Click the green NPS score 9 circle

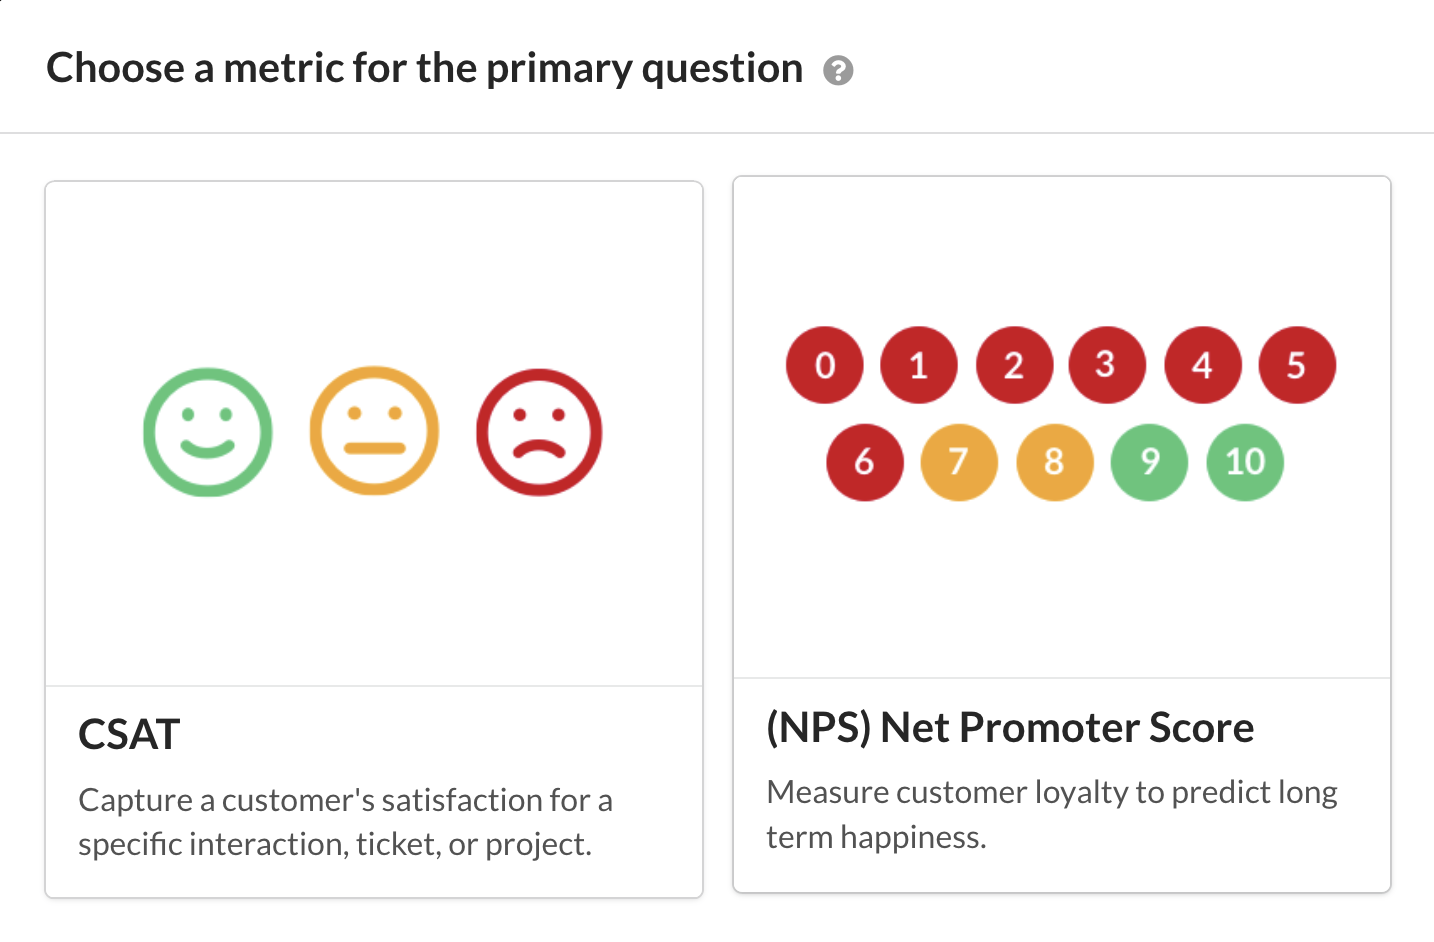pyautogui.click(x=1150, y=462)
